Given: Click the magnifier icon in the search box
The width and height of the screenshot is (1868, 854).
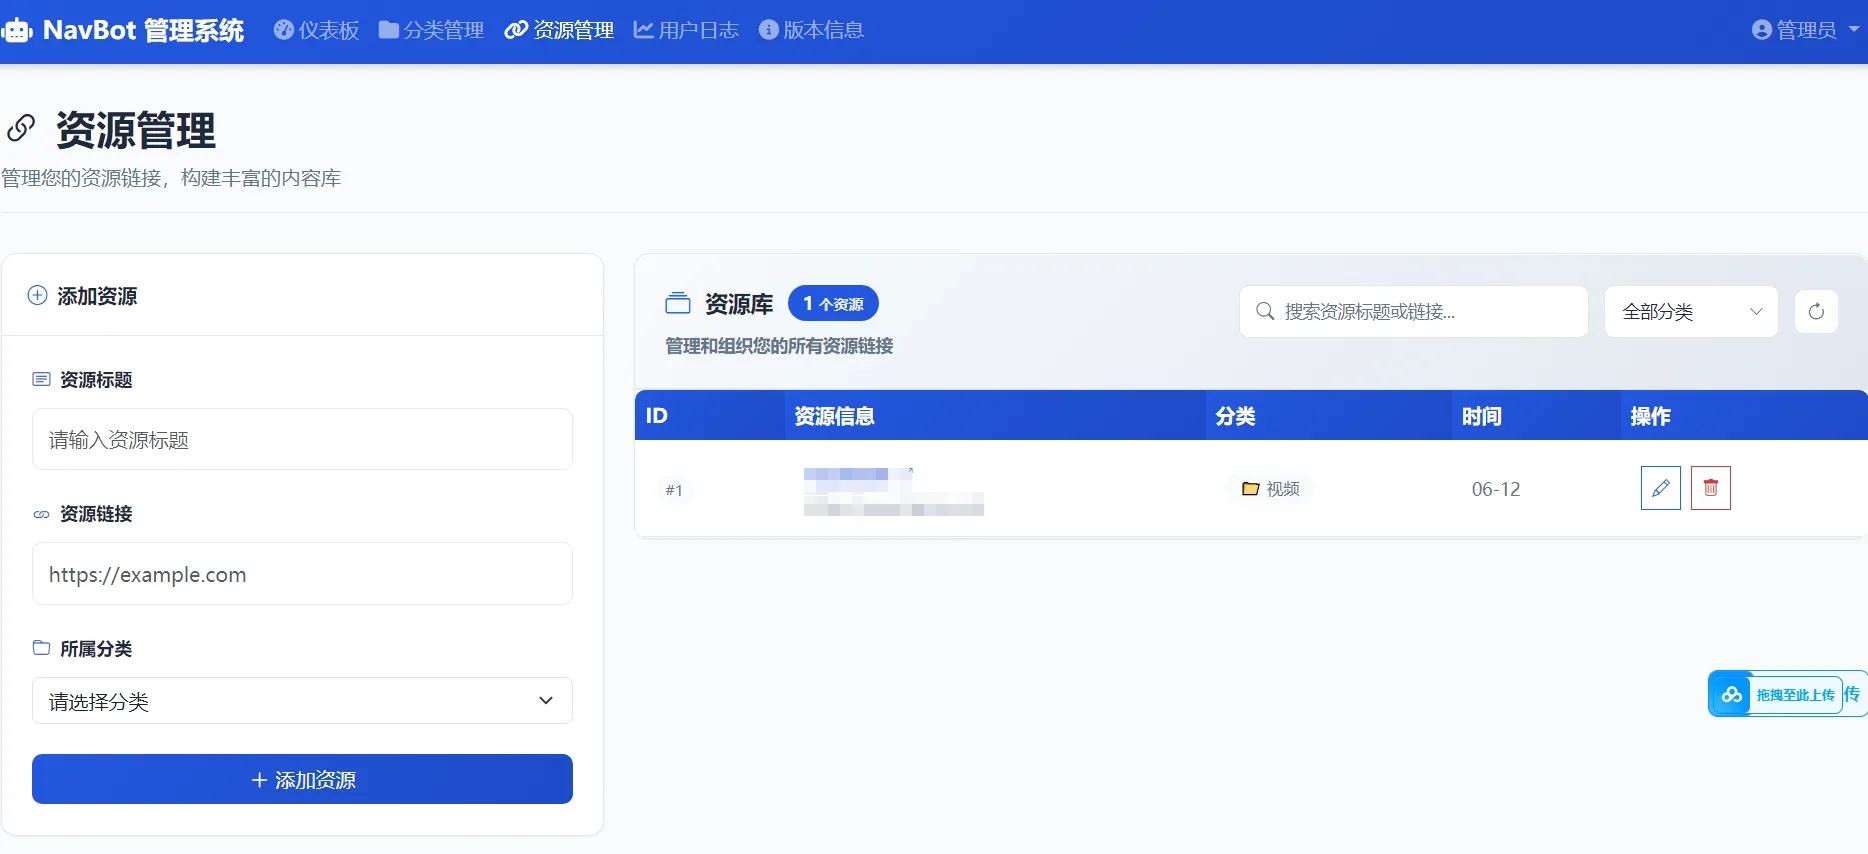Looking at the screenshot, I should 1264,312.
